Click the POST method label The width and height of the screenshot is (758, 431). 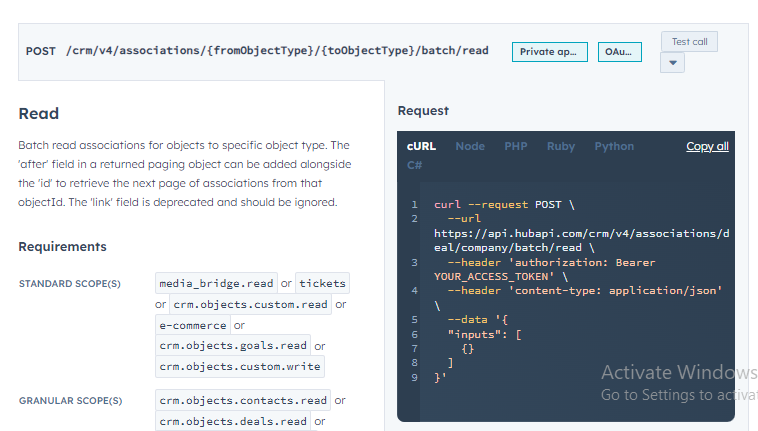pyautogui.click(x=41, y=51)
